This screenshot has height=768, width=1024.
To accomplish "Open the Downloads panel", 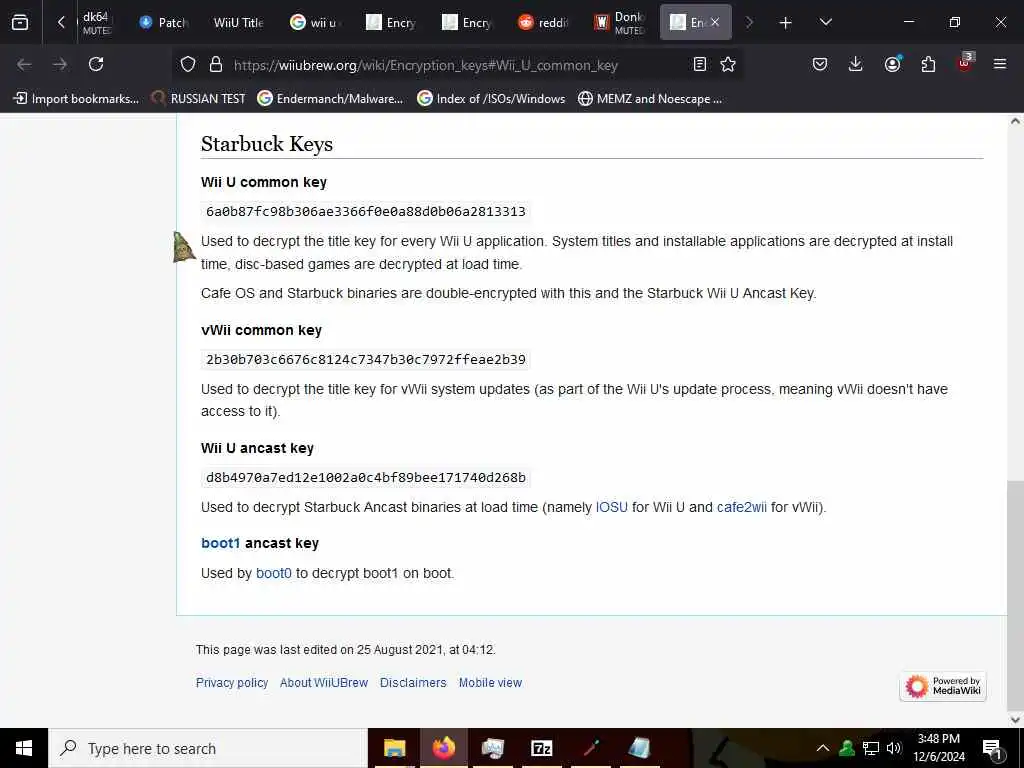I will (855, 64).
